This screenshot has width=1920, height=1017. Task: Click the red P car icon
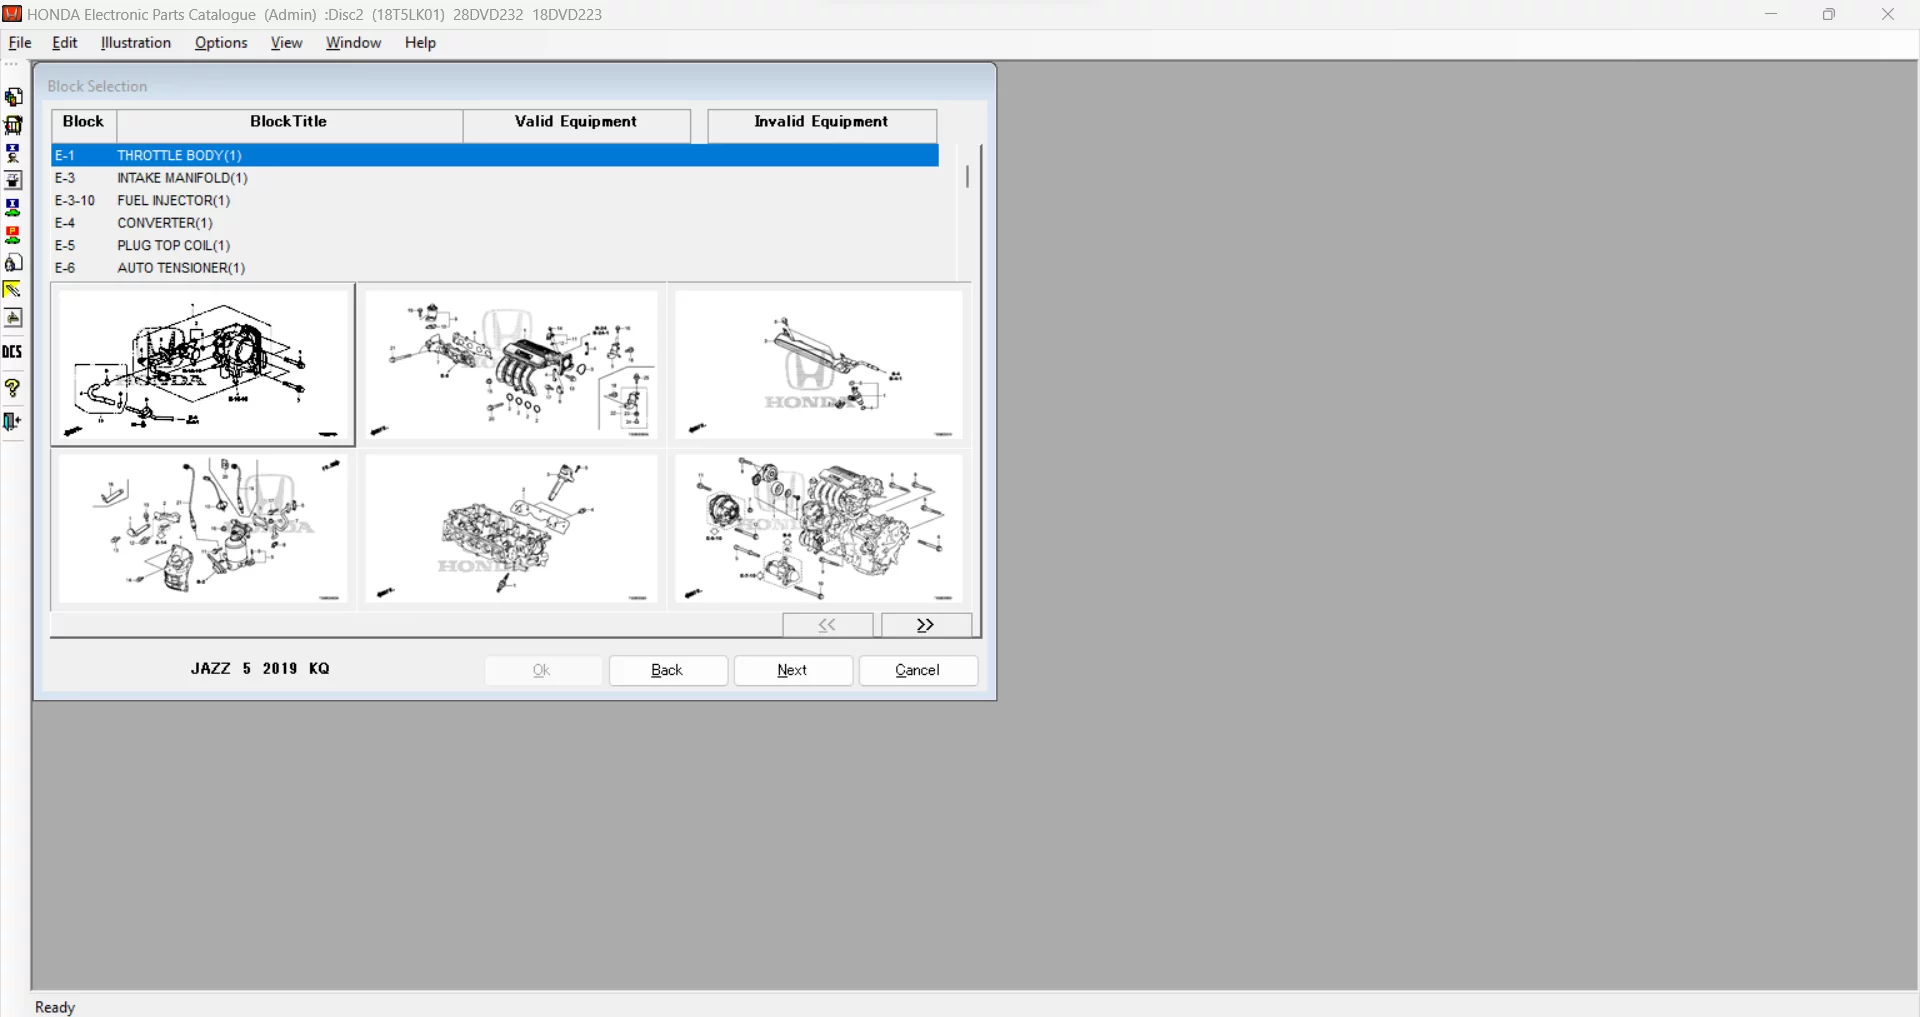click(x=13, y=236)
